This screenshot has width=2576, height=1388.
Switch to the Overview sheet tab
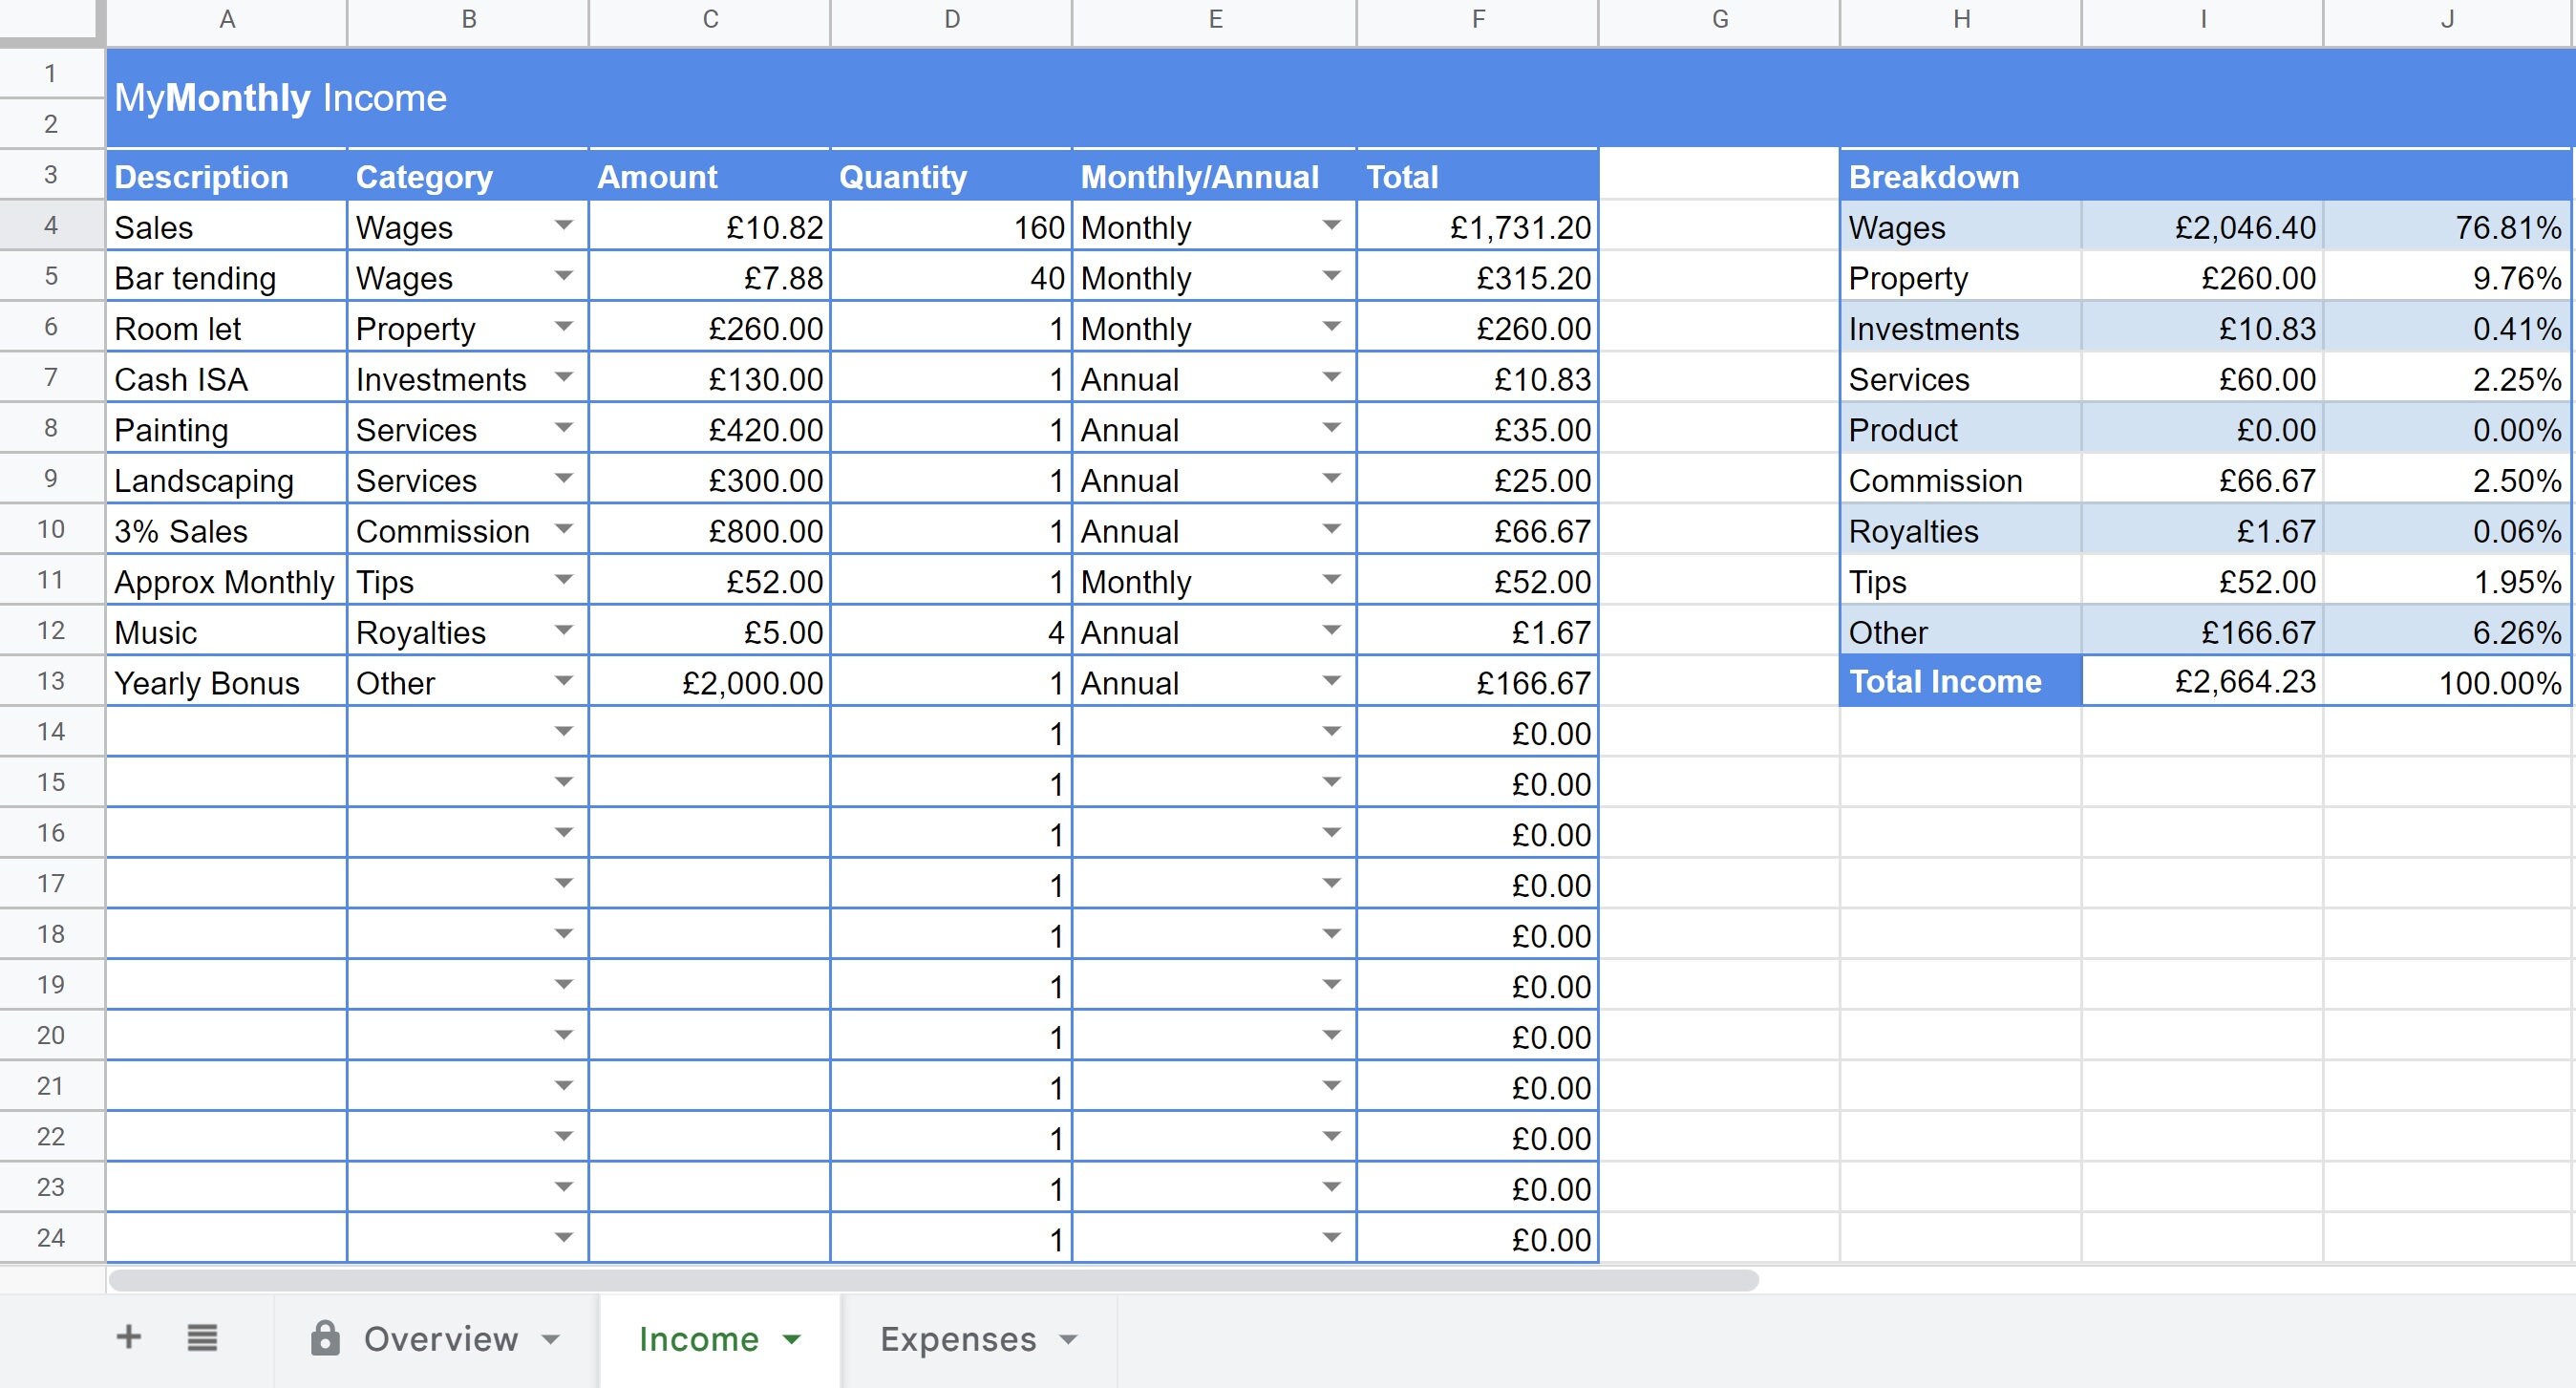coord(440,1338)
